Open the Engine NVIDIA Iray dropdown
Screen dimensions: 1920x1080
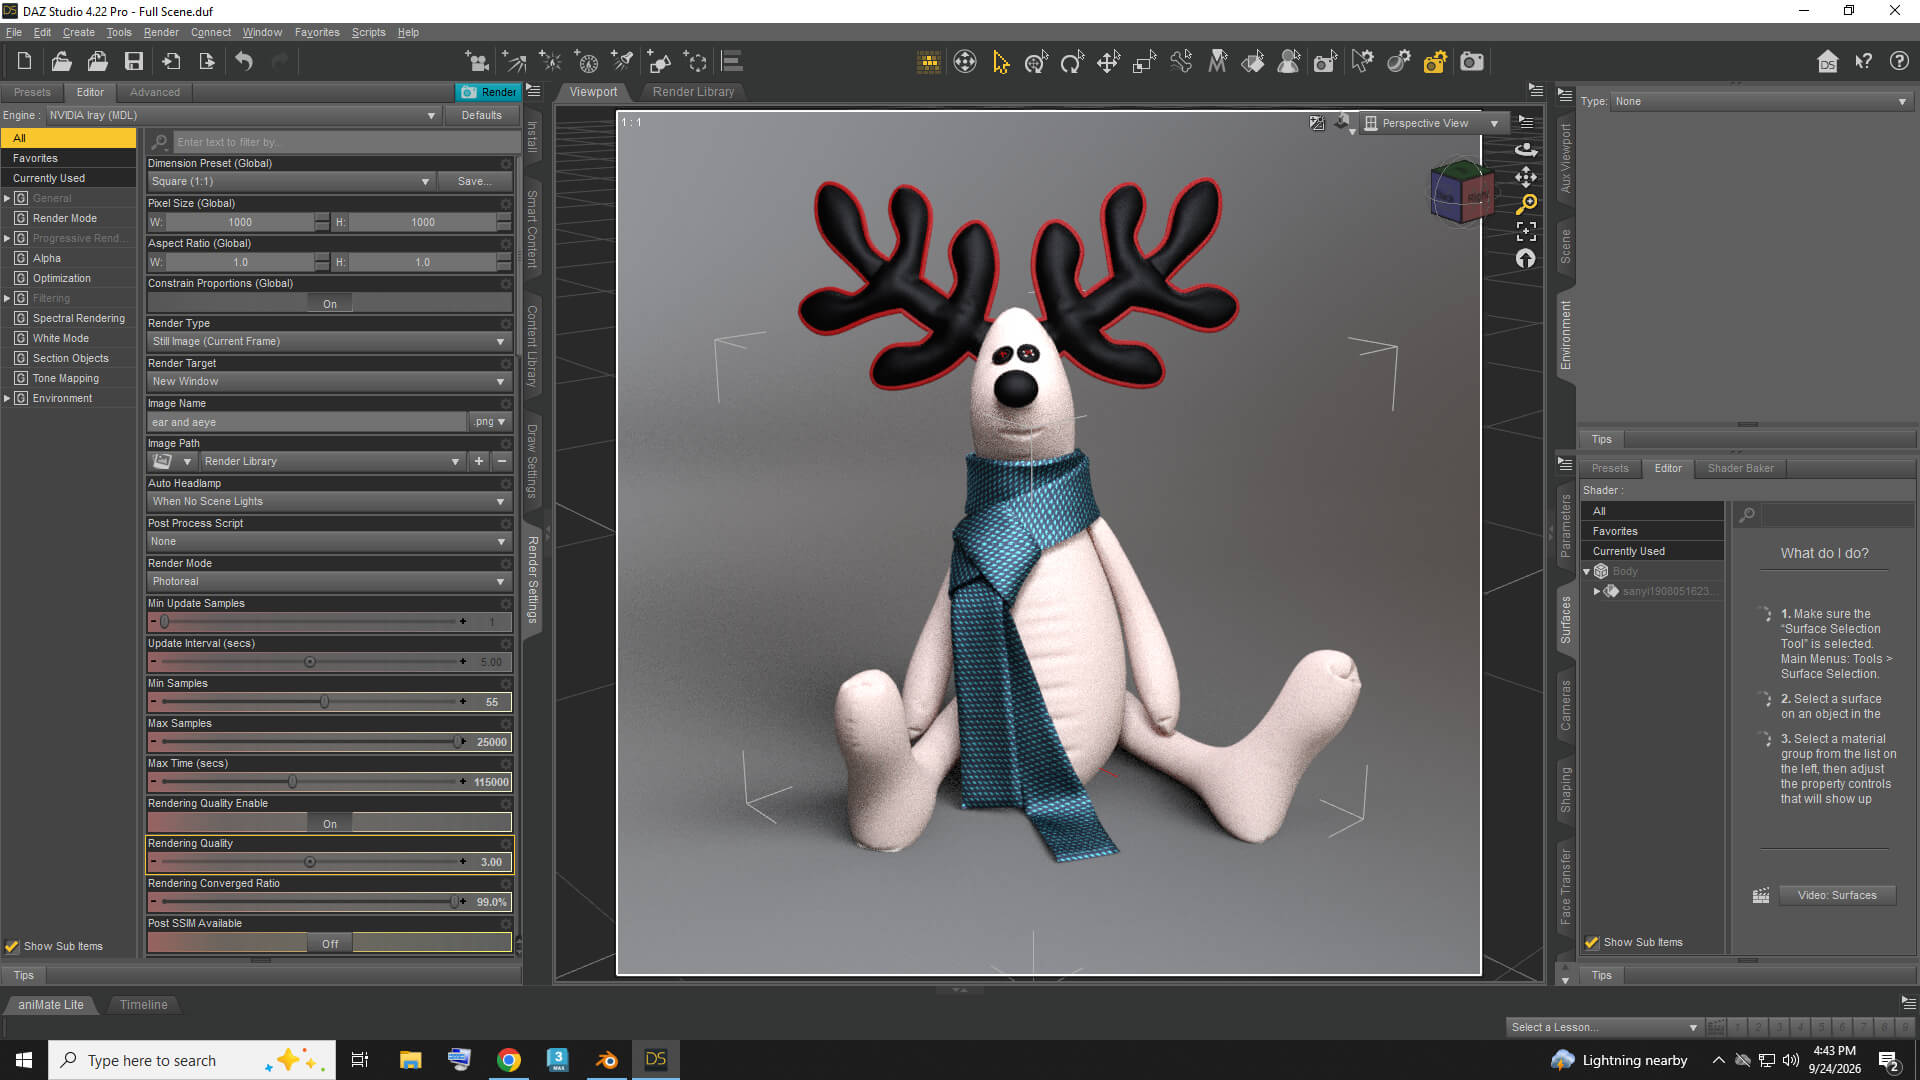pos(242,115)
